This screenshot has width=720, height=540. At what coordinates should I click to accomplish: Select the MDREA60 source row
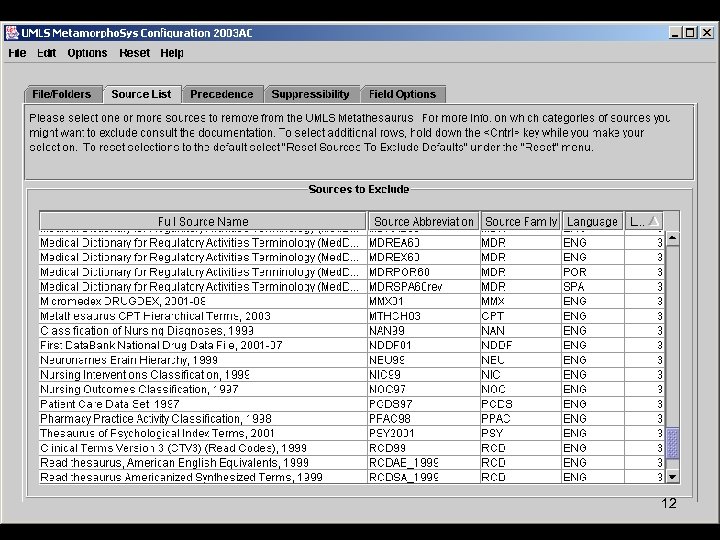coord(352,242)
